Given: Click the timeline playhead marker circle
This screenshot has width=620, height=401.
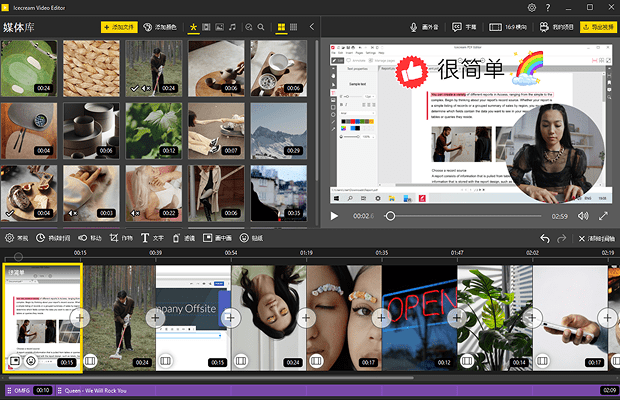Looking at the screenshot, I should [x=18, y=257].
